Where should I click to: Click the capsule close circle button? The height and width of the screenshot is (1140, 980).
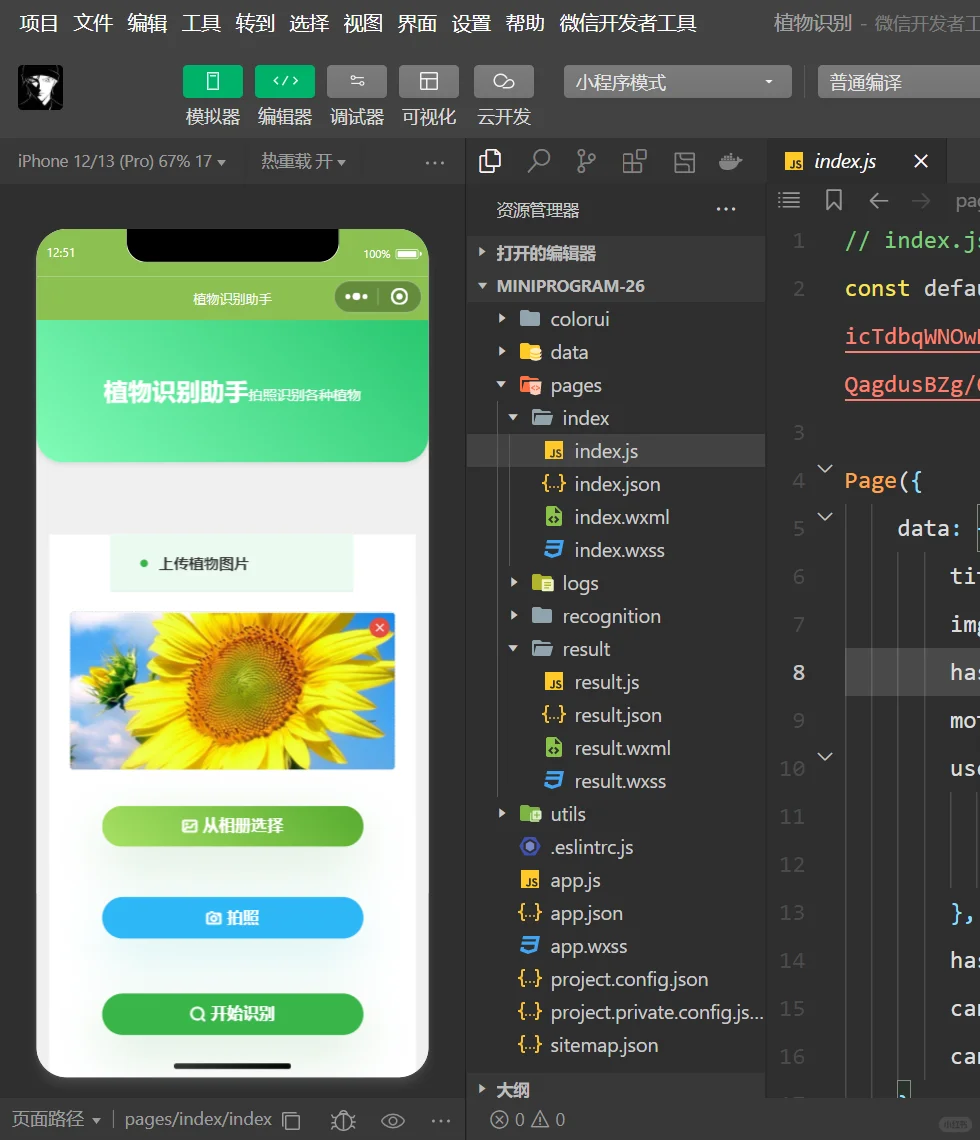pyautogui.click(x=399, y=297)
